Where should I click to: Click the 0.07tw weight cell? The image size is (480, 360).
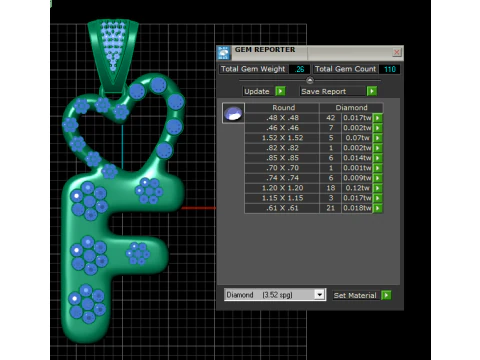357,138
